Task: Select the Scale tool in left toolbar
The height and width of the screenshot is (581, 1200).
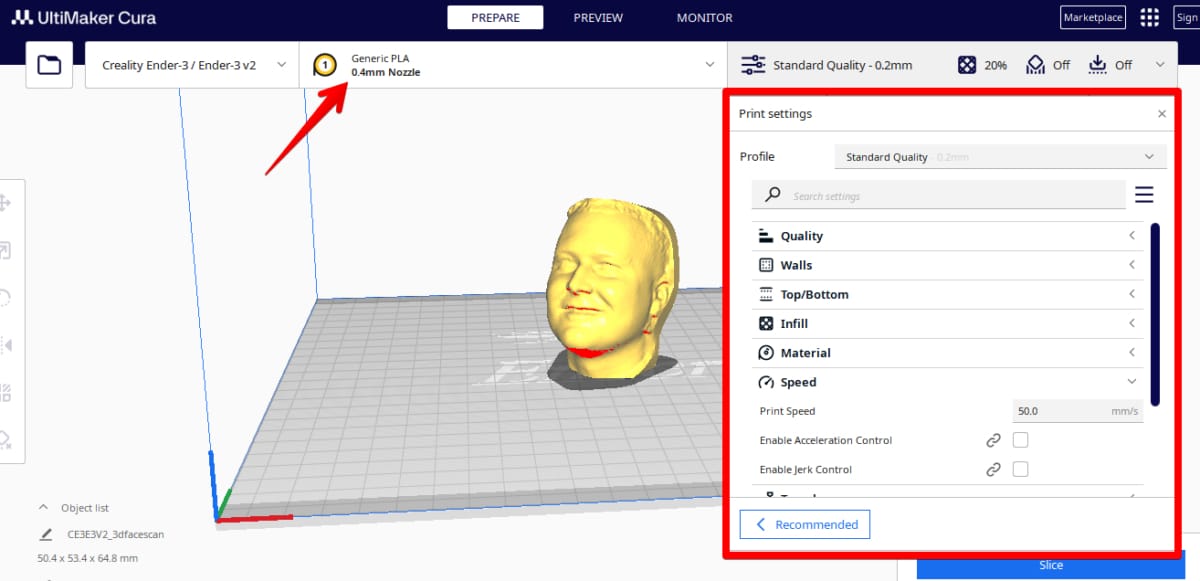Action: tap(5, 251)
